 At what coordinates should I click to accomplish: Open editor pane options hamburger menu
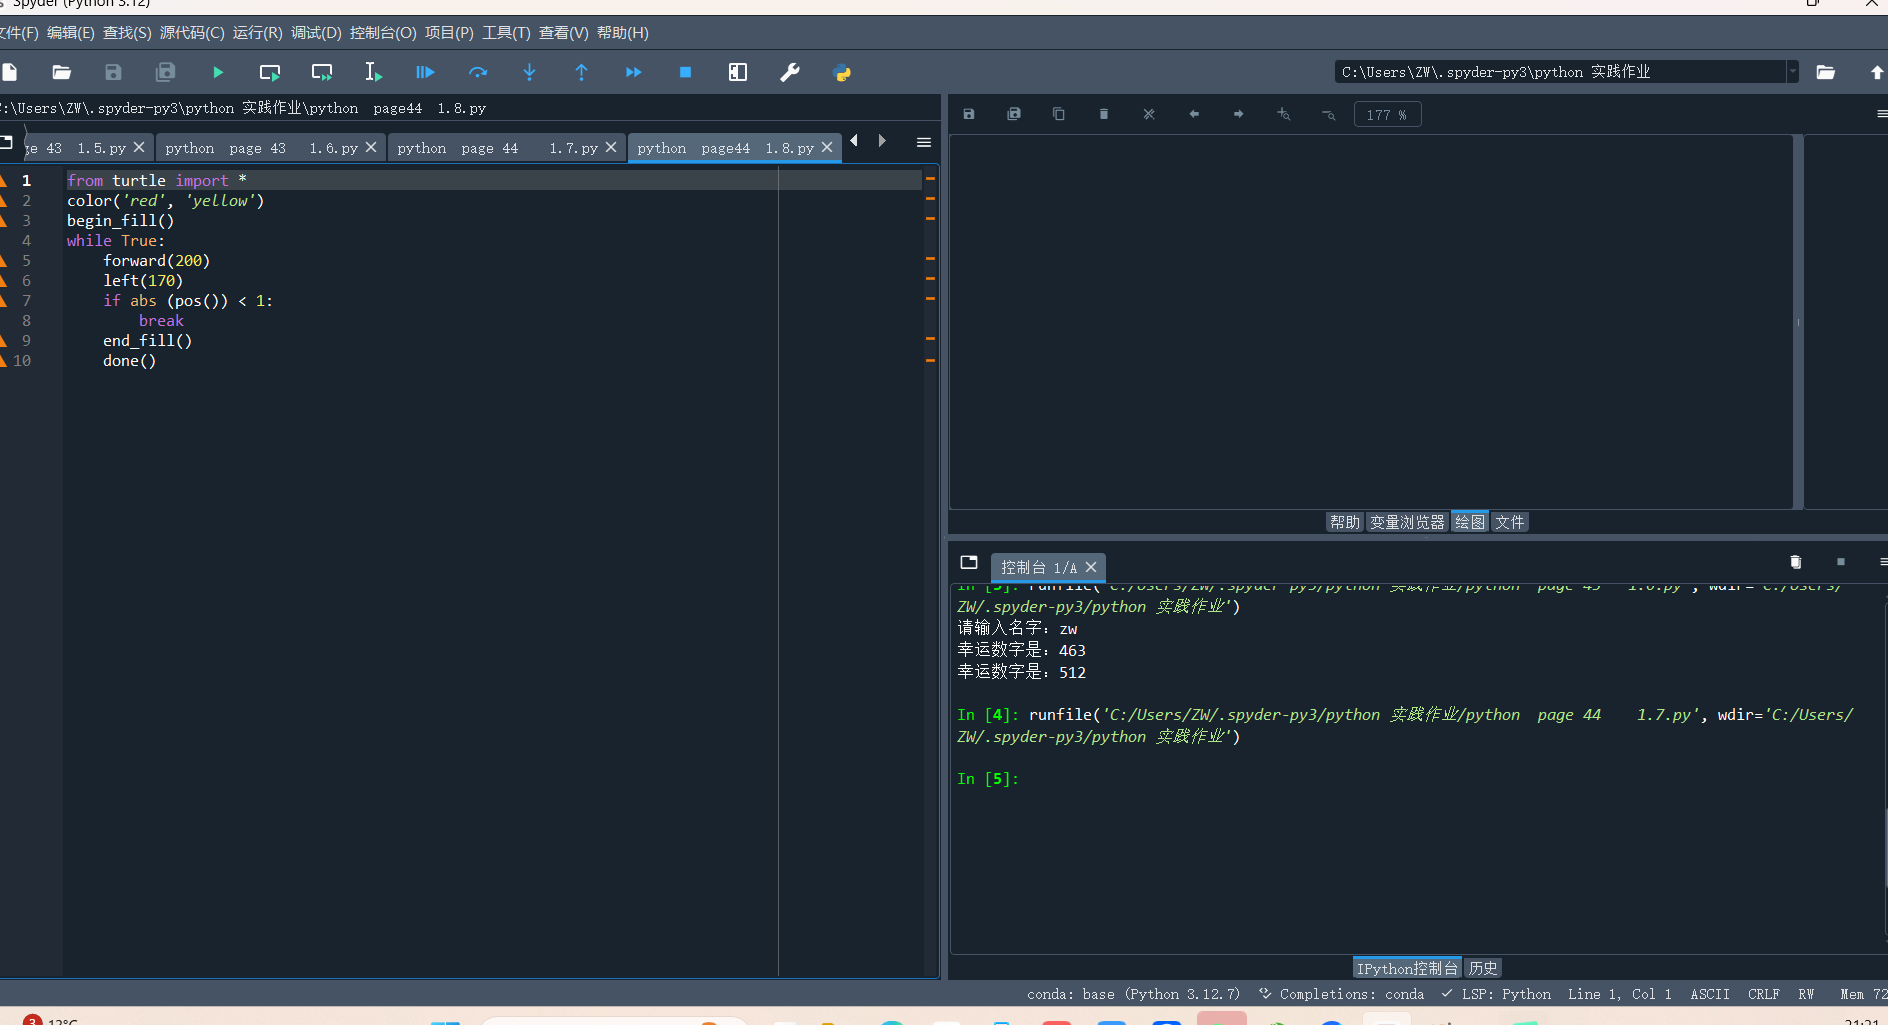pos(924,142)
